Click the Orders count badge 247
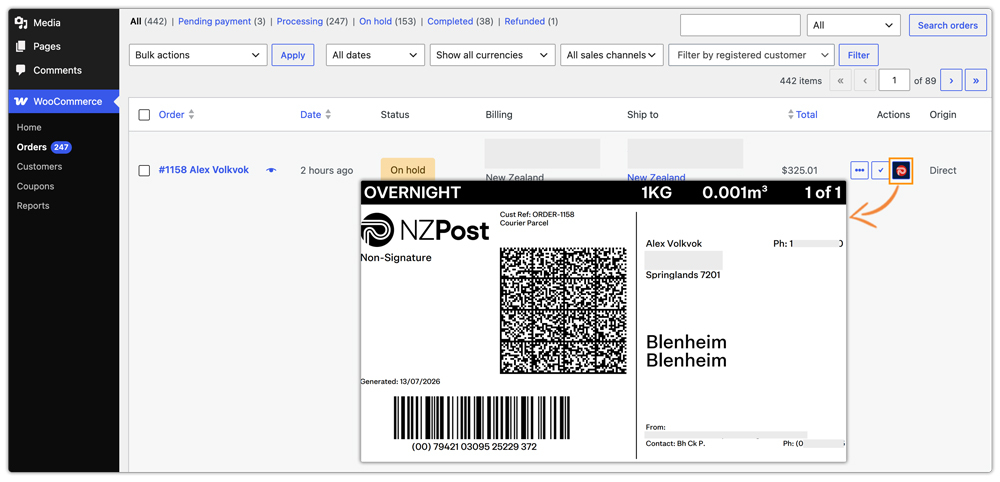1000x482 pixels. click(61, 147)
